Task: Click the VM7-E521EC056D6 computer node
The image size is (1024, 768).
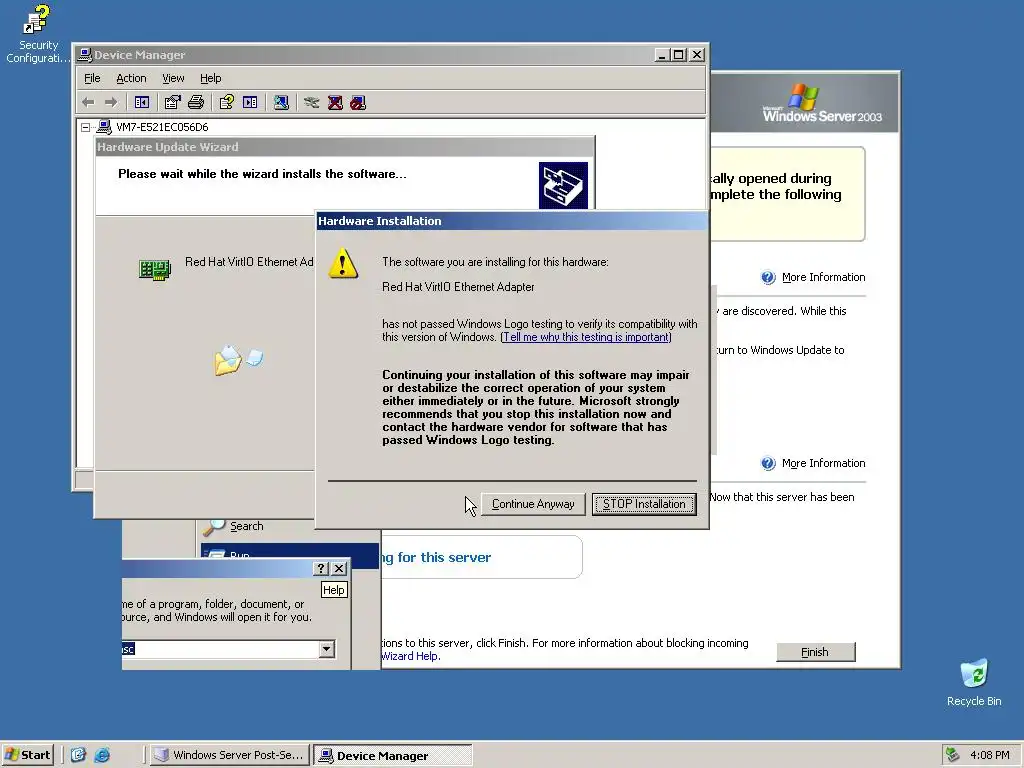Action: pyautogui.click(x=162, y=127)
